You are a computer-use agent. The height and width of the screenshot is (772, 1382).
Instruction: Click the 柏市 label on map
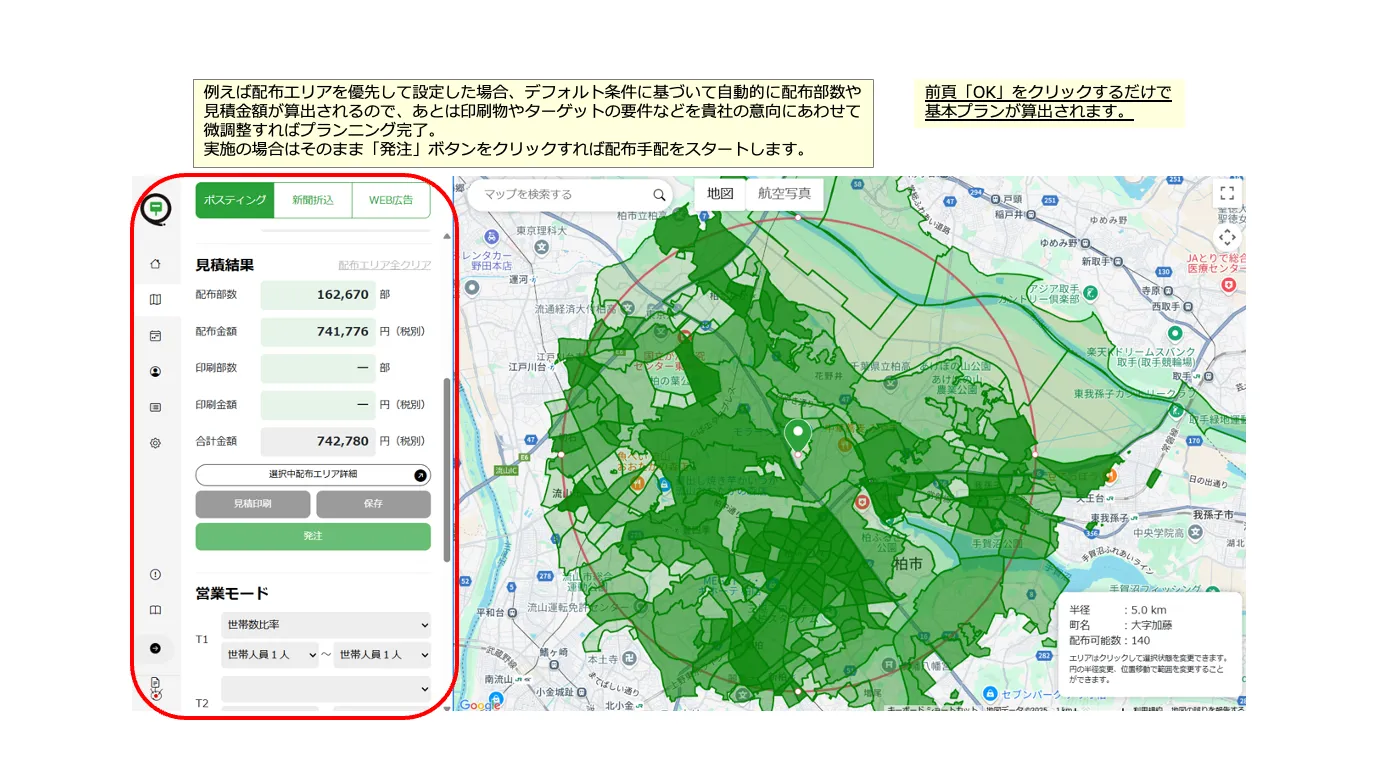click(x=909, y=564)
